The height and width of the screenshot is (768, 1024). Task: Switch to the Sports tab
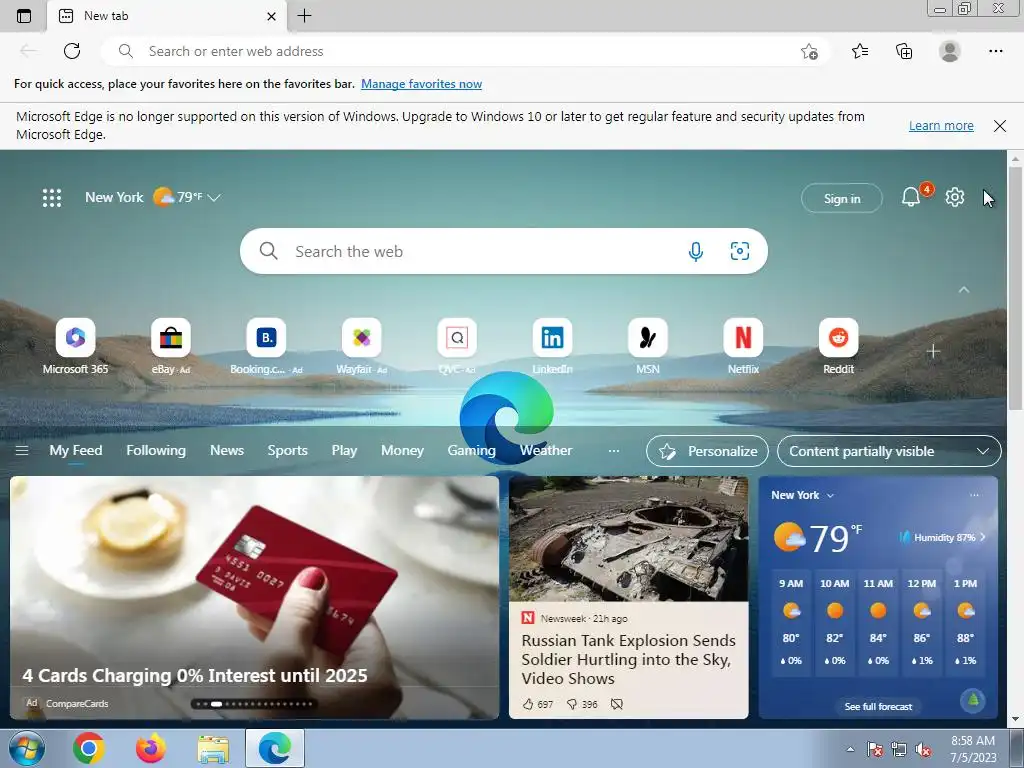pyautogui.click(x=287, y=451)
